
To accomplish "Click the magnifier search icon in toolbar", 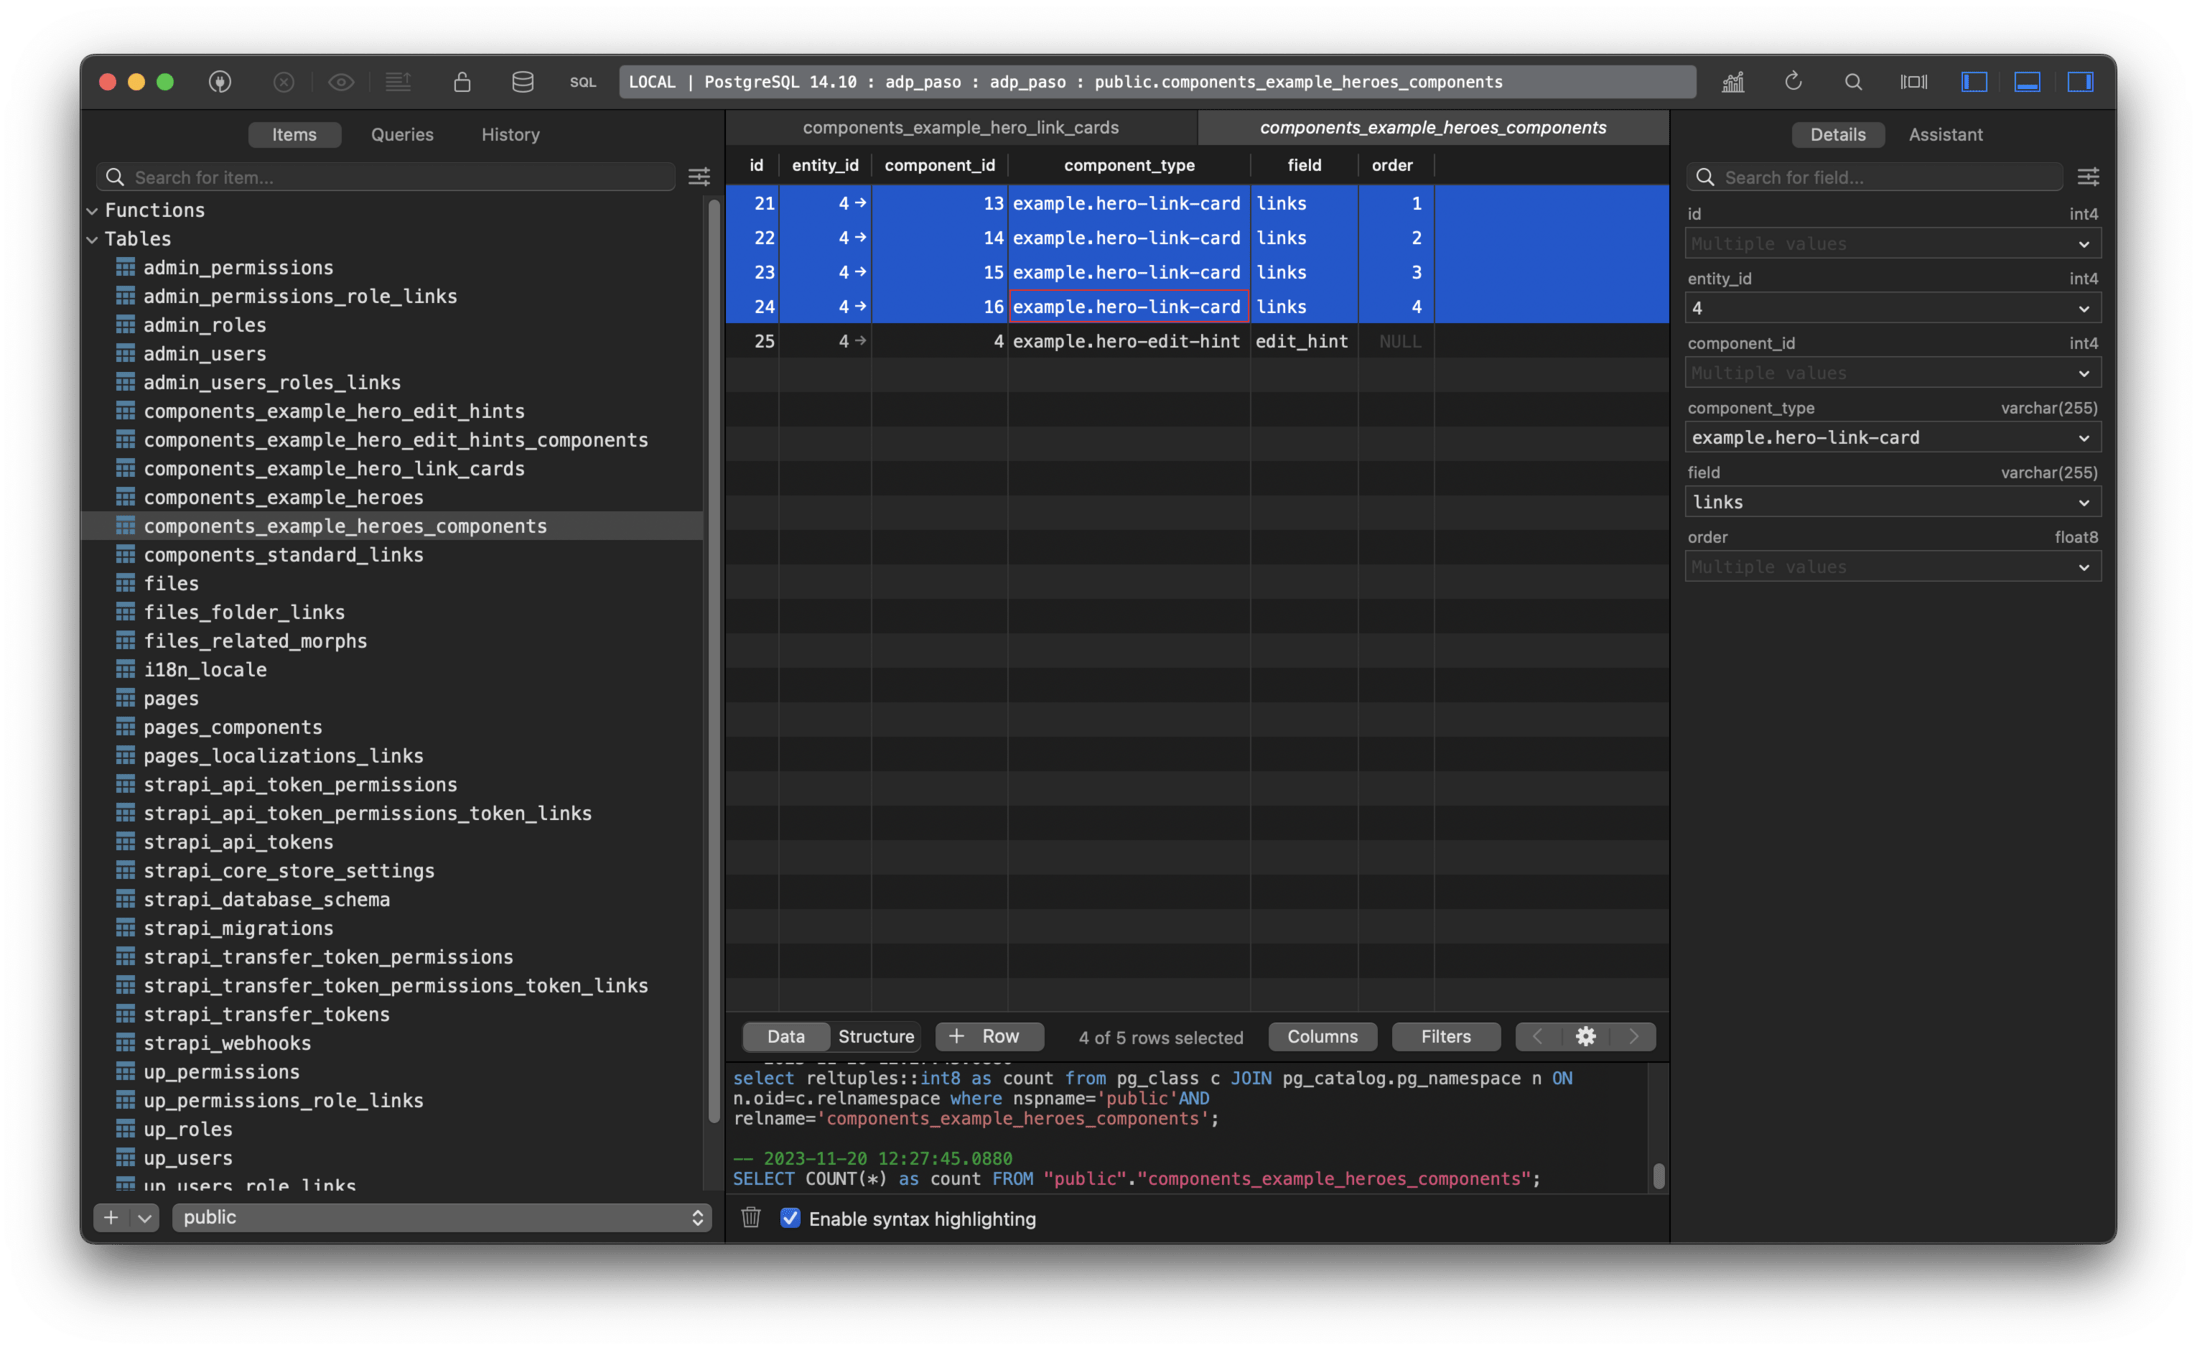I will pos(1853,82).
